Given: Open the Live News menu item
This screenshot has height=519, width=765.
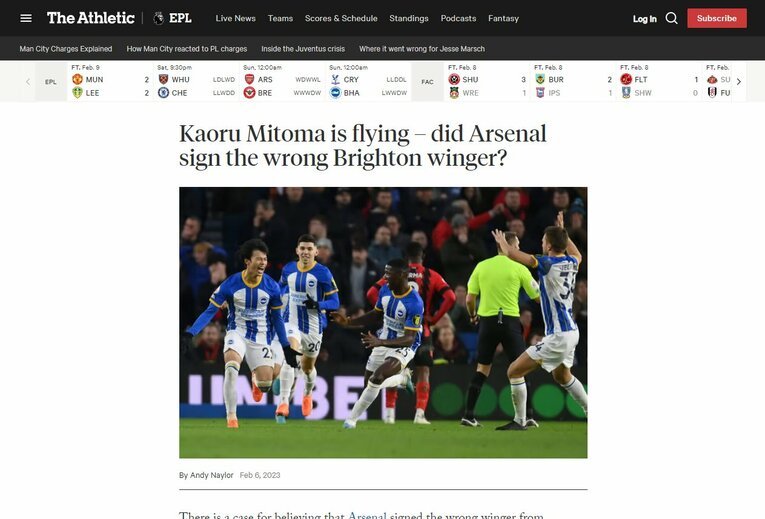Looking at the screenshot, I should pyautogui.click(x=236, y=19).
